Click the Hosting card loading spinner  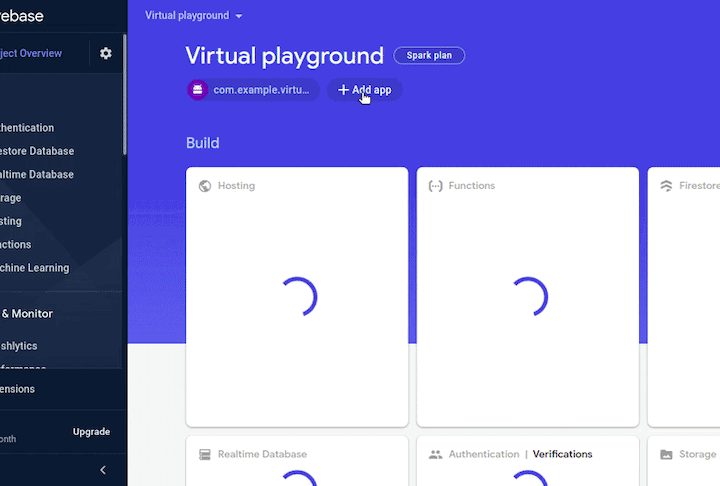[298, 297]
